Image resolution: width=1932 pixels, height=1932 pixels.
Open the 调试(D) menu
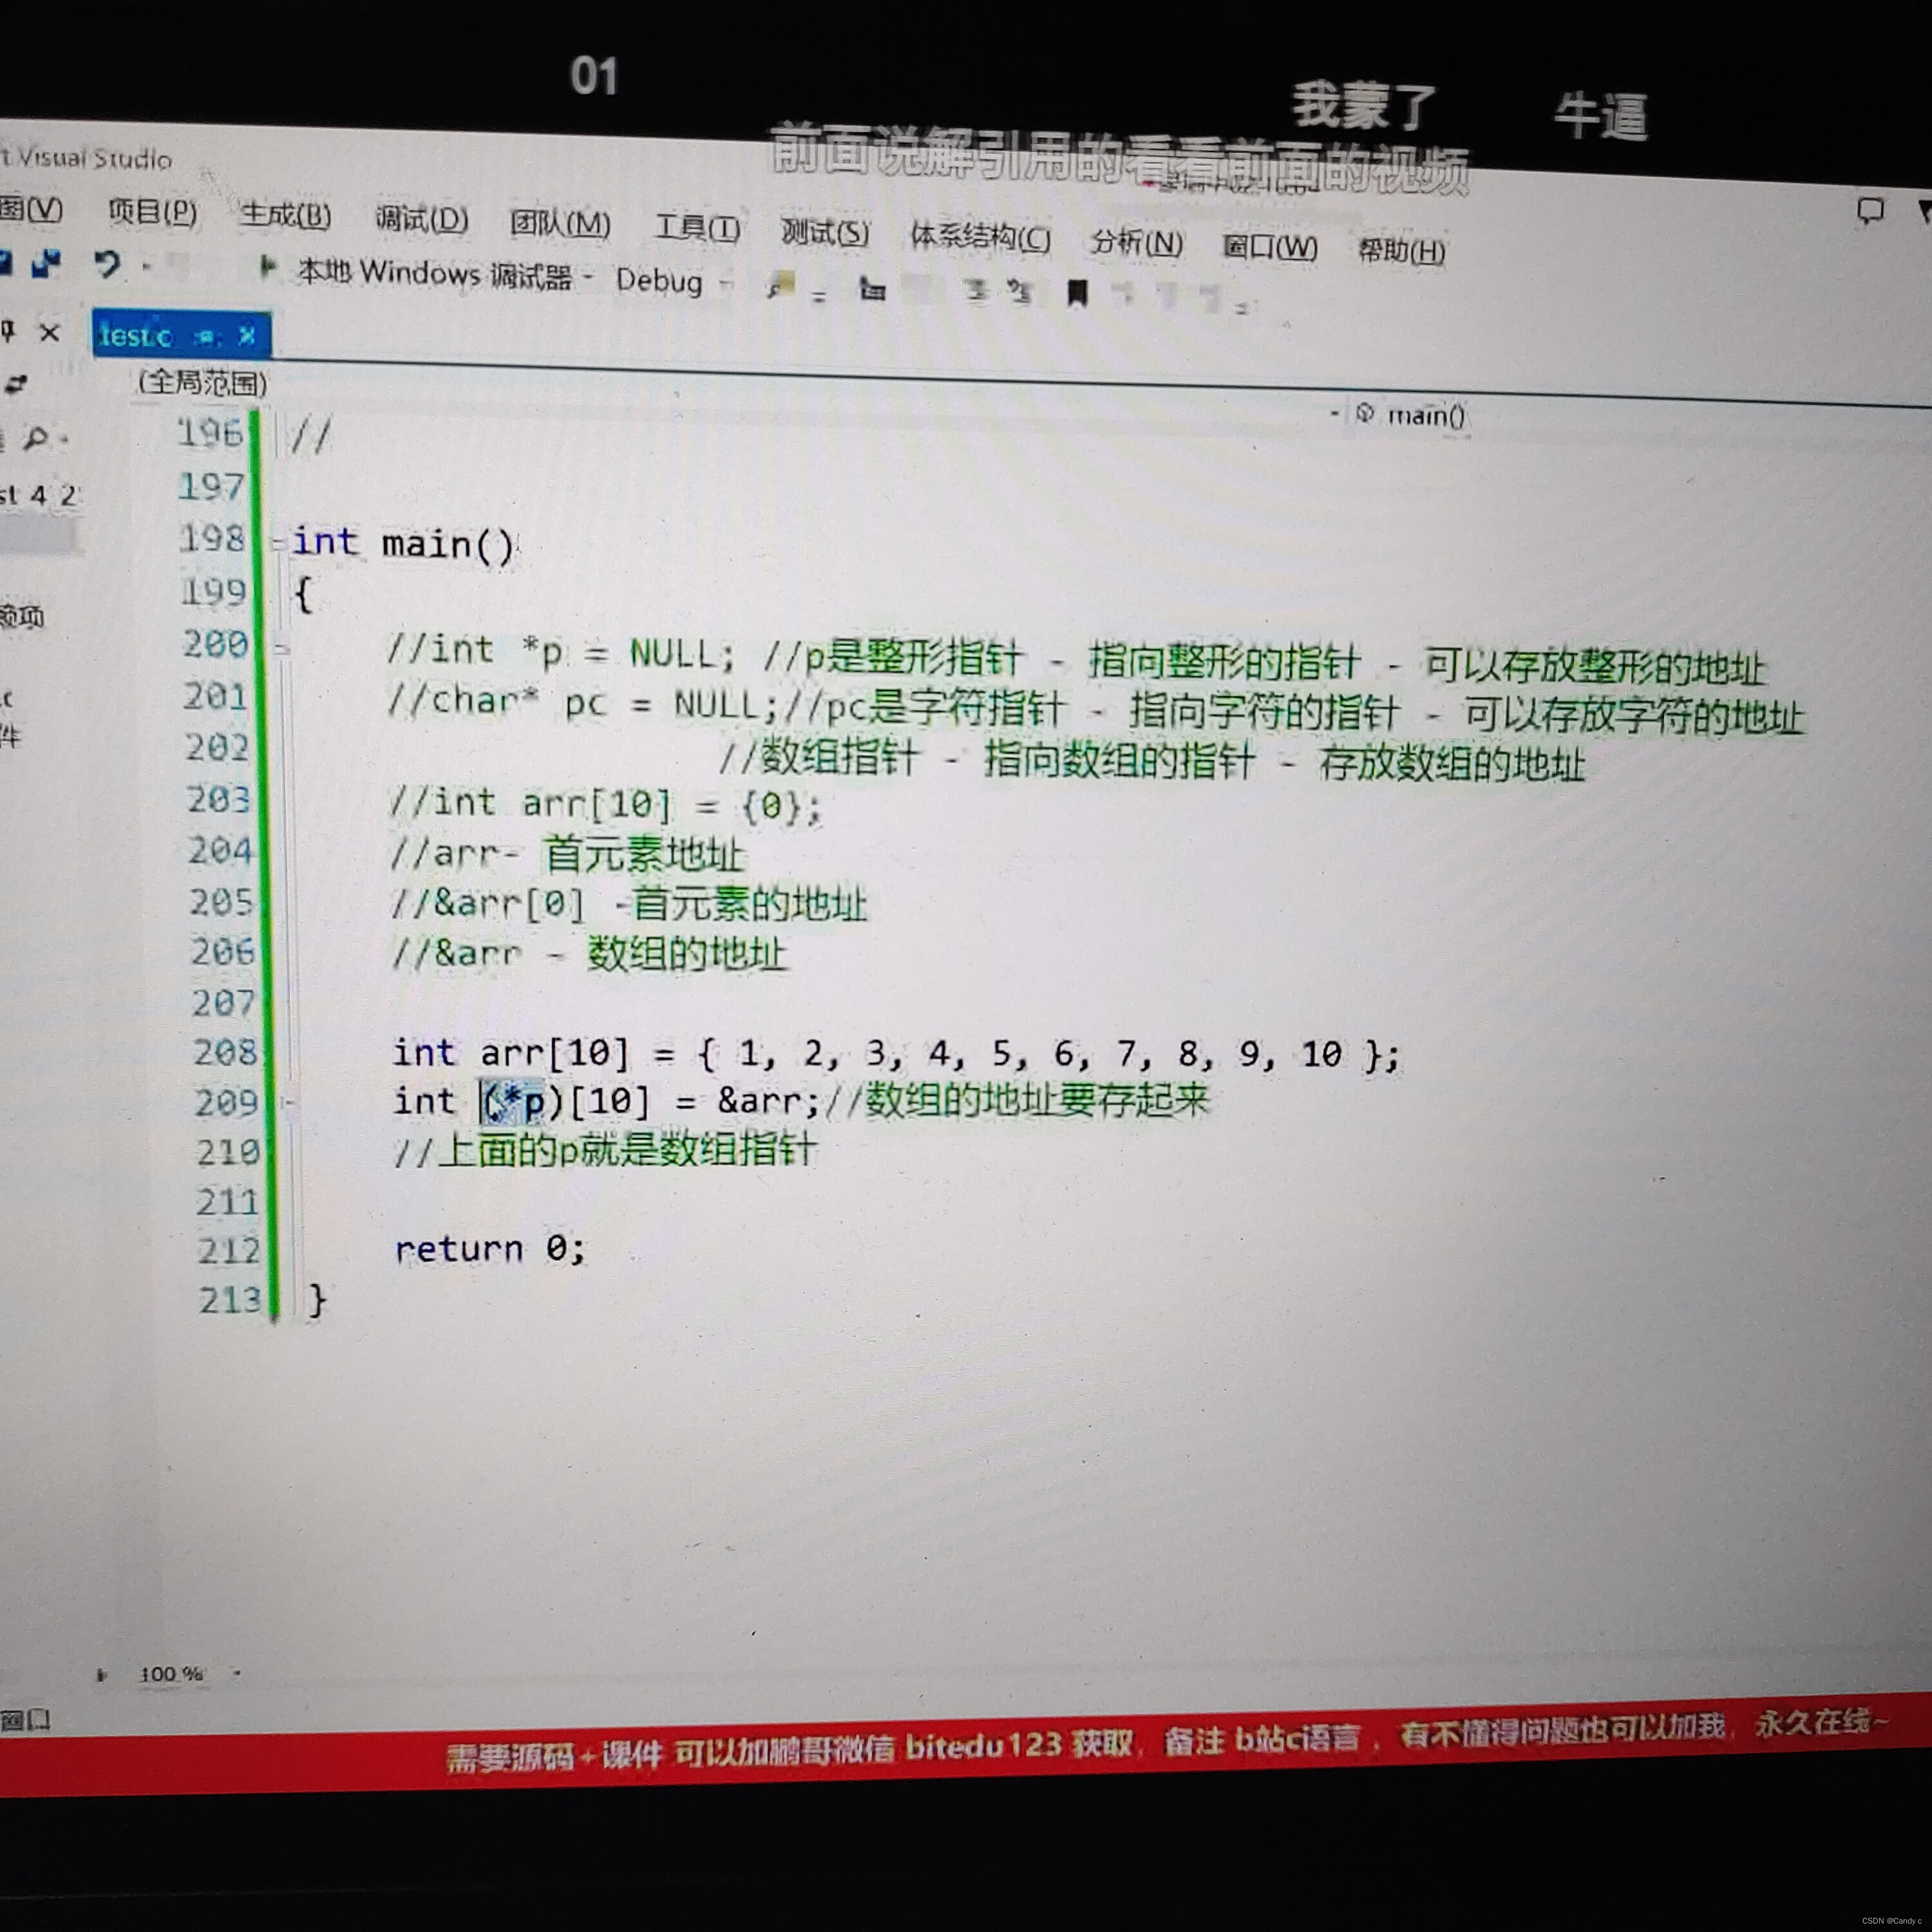(x=421, y=218)
